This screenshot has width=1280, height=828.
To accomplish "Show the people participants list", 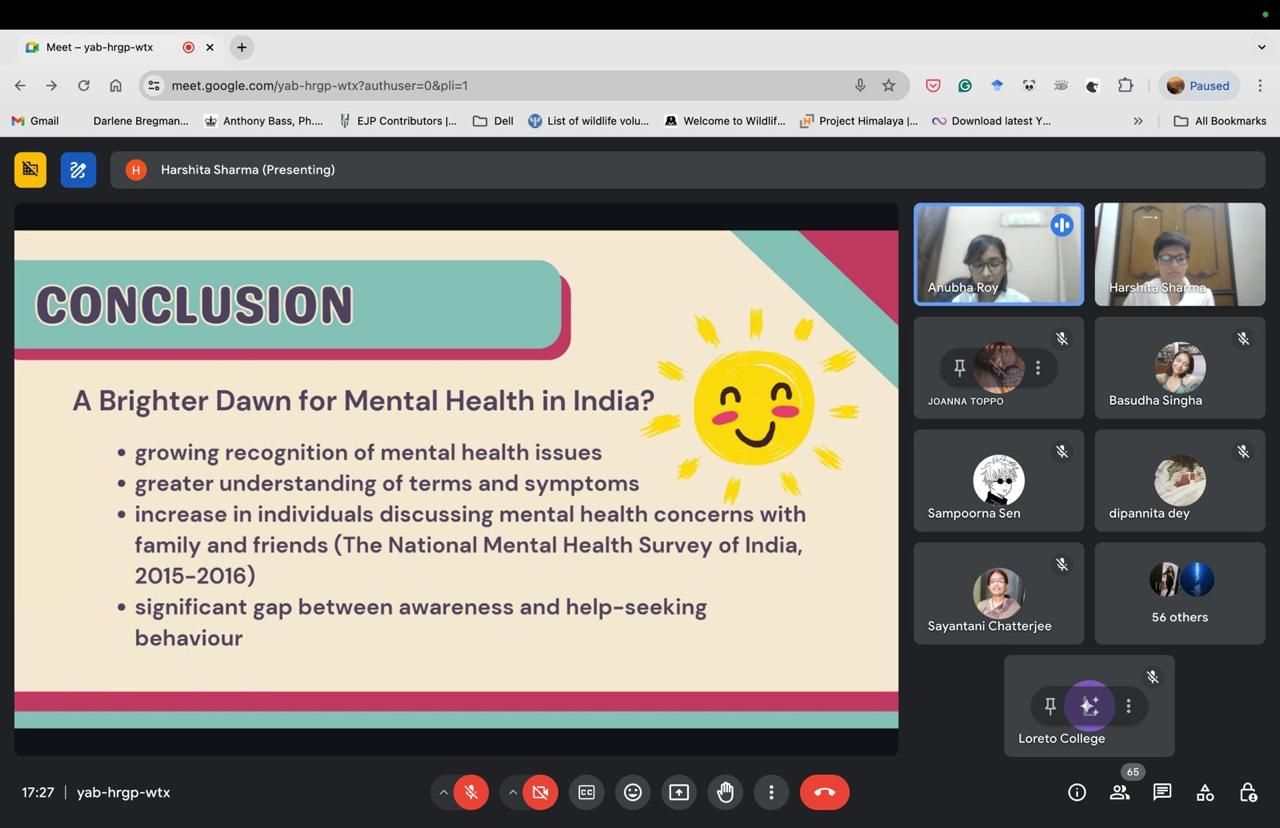I will (x=1120, y=792).
